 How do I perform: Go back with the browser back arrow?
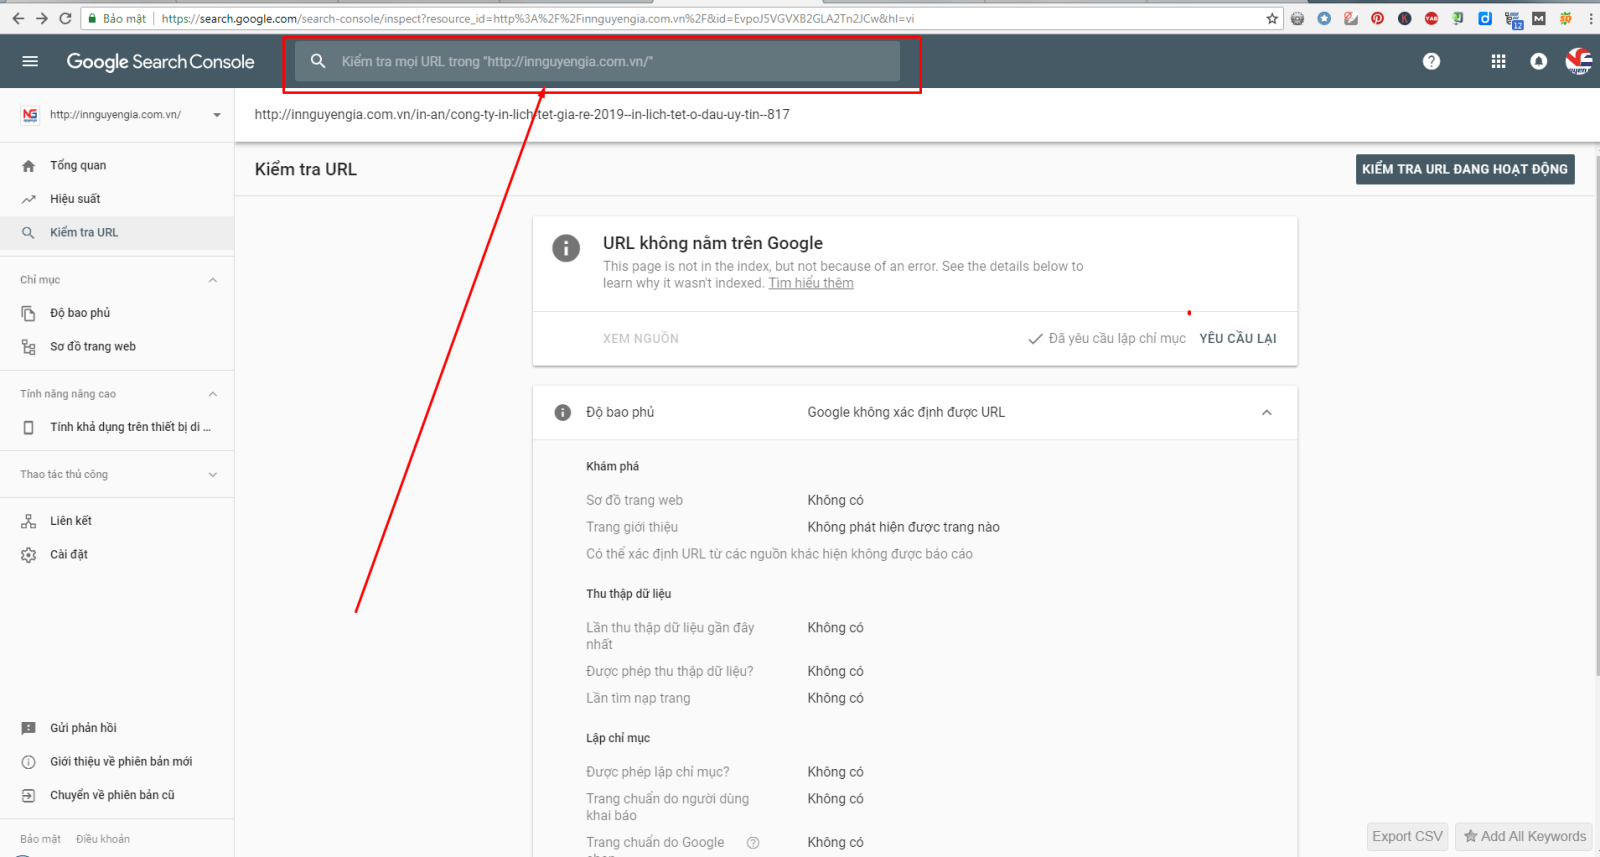point(17,18)
